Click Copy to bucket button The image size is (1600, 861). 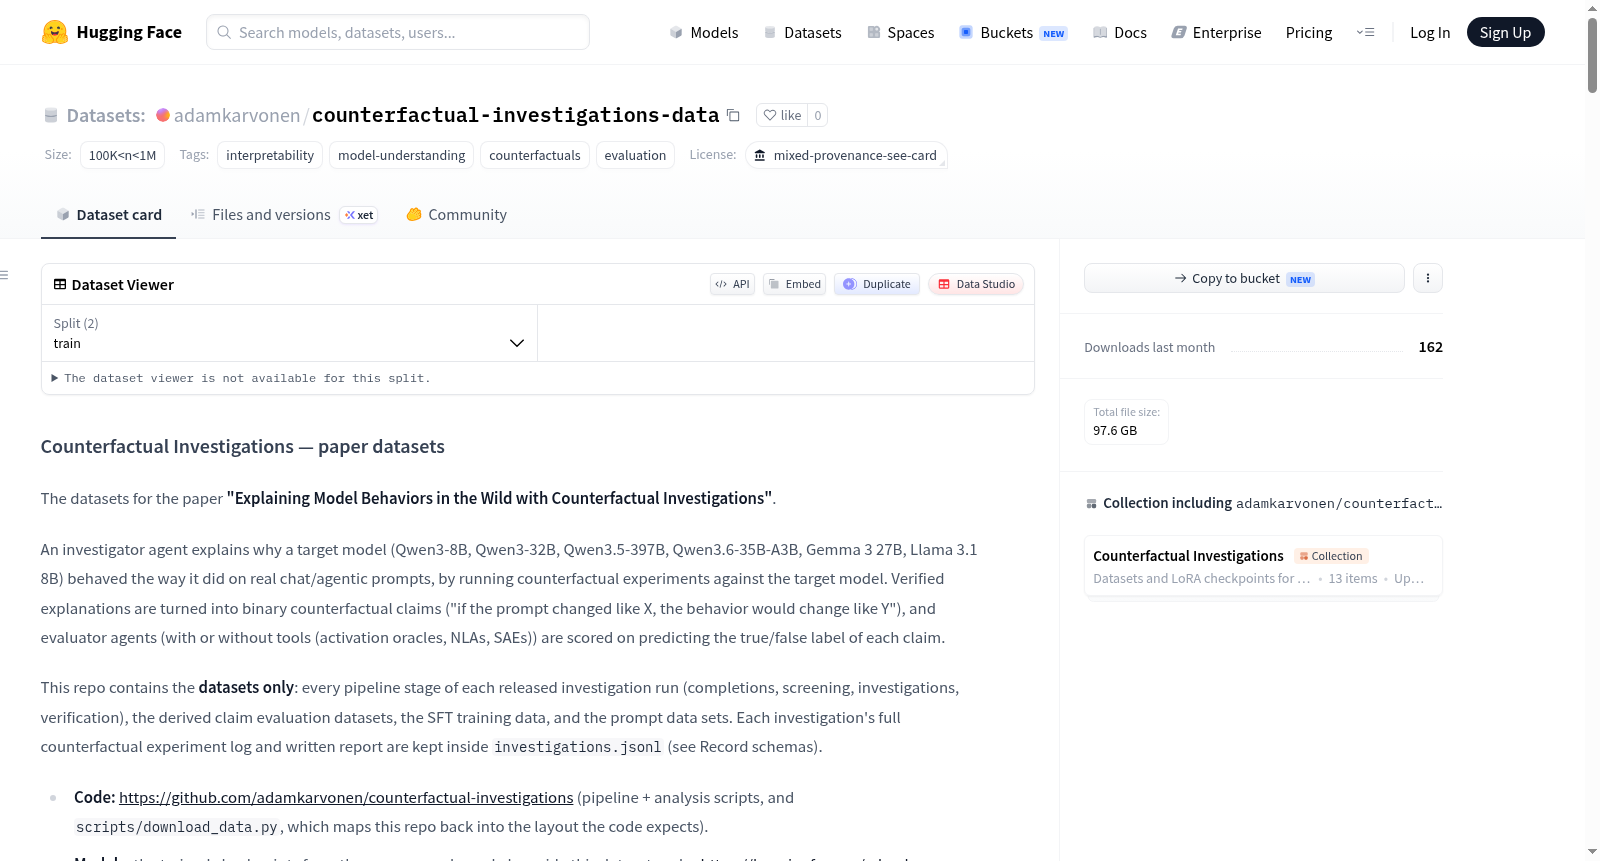pos(1244,278)
